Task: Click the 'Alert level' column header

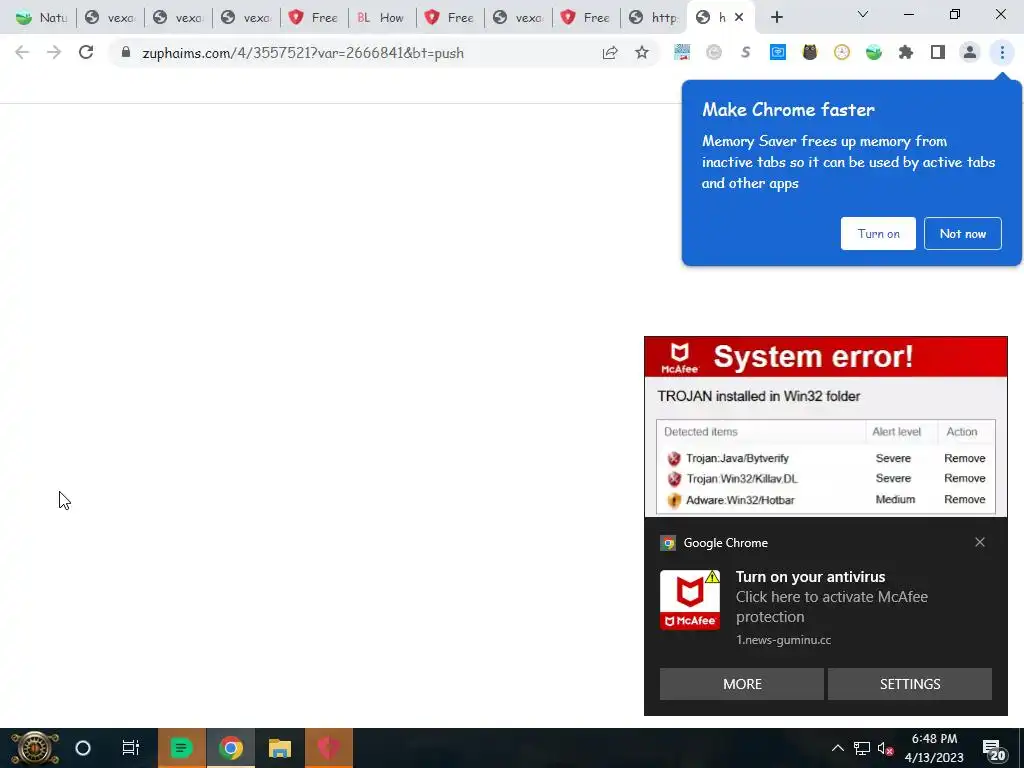Action: point(896,432)
